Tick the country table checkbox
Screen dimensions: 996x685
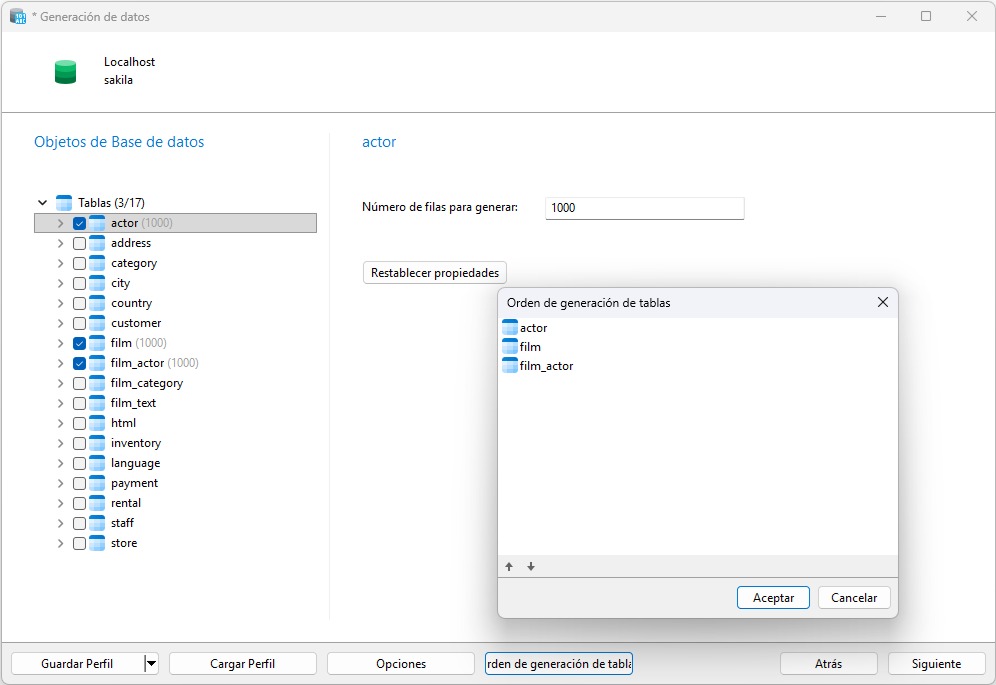[x=79, y=303]
